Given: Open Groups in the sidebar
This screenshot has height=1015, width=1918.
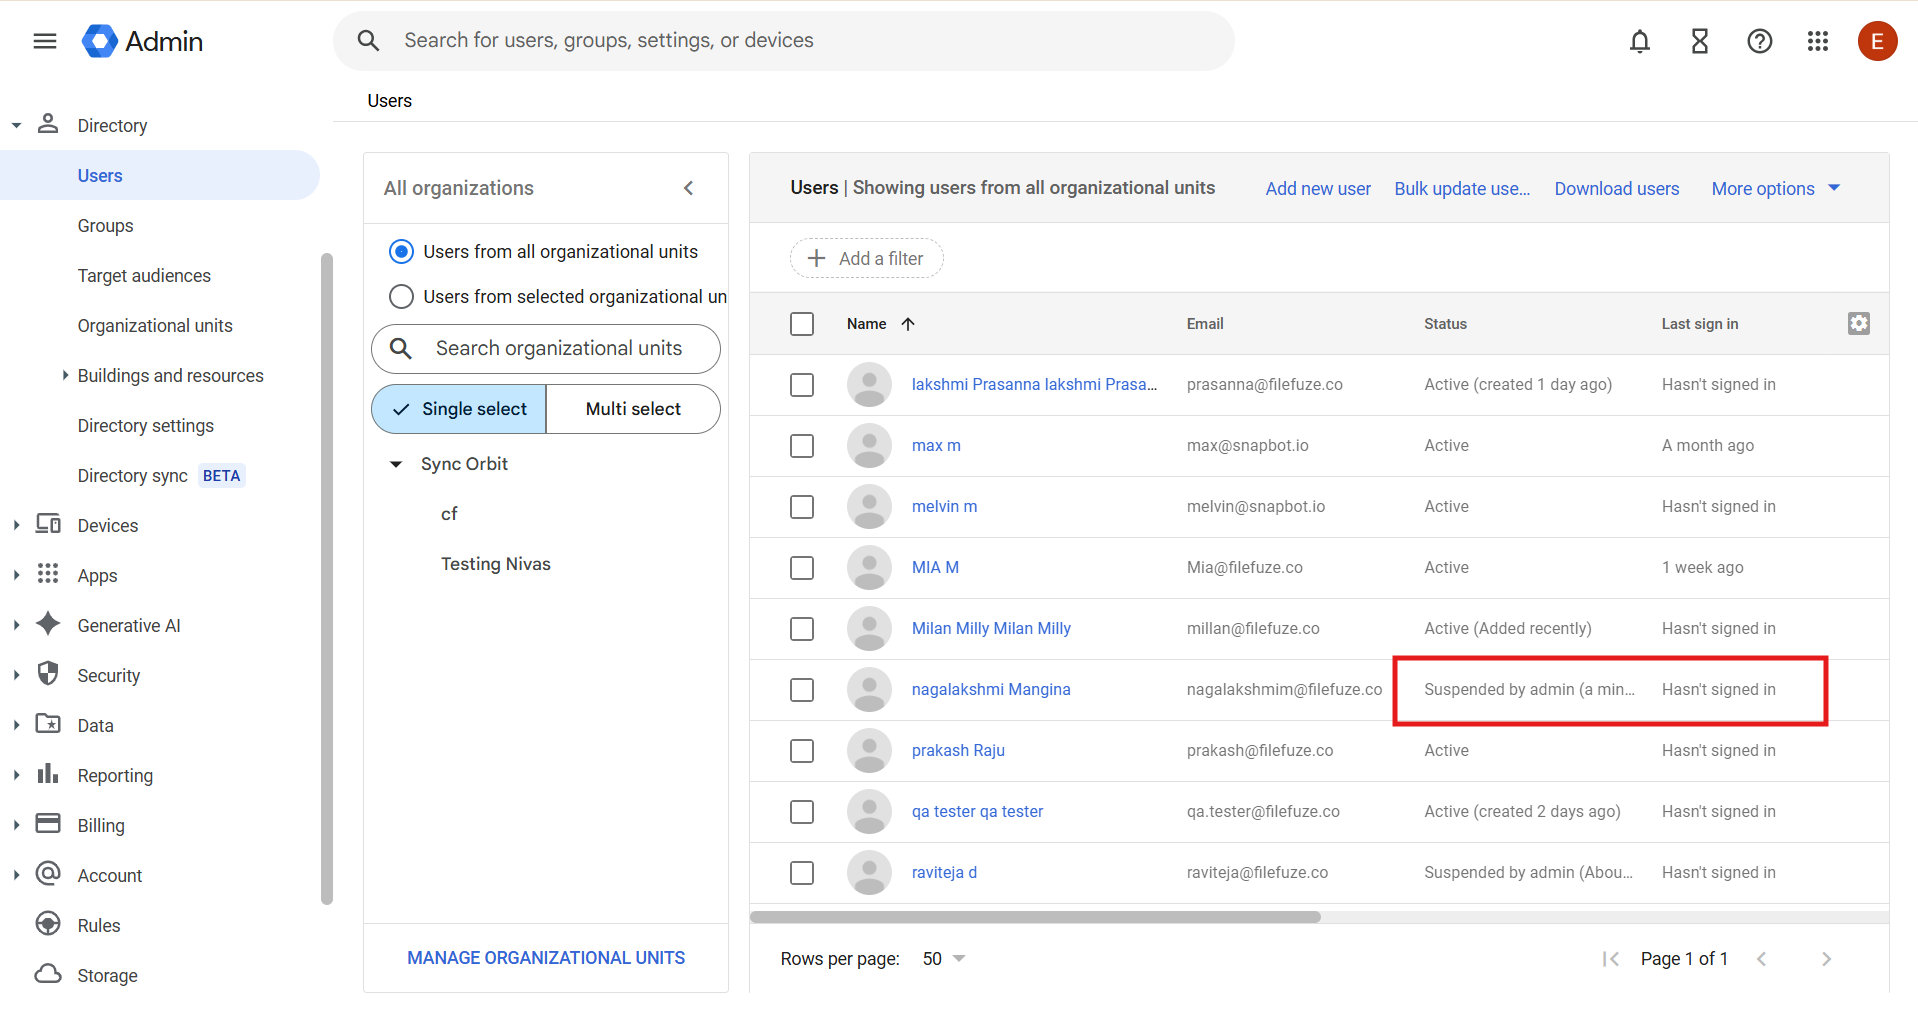Looking at the screenshot, I should point(105,226).
